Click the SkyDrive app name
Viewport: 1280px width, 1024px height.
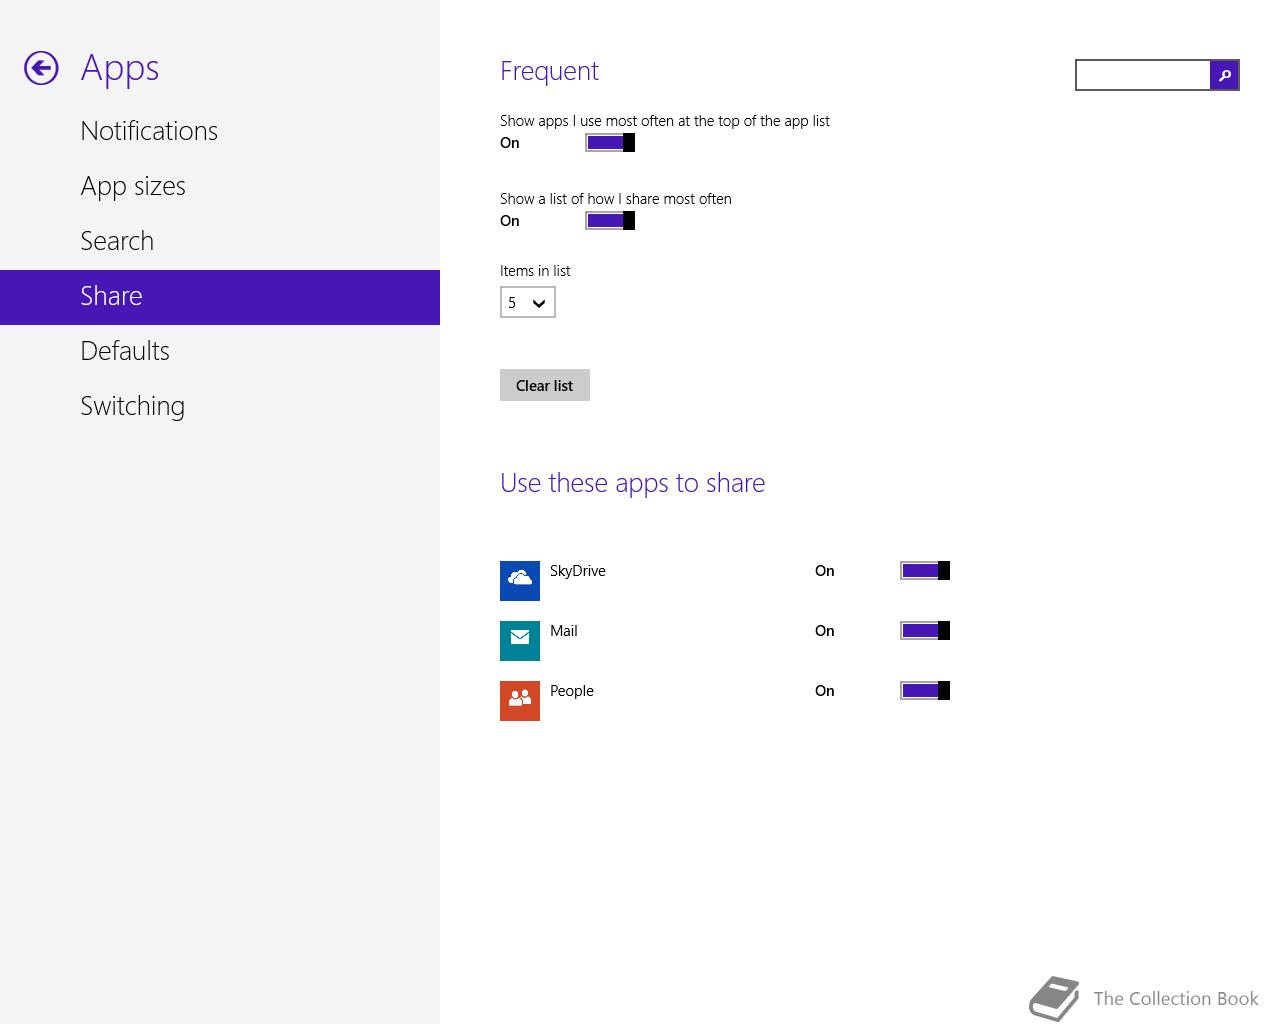pyautogui.click(x=578, y=571)
